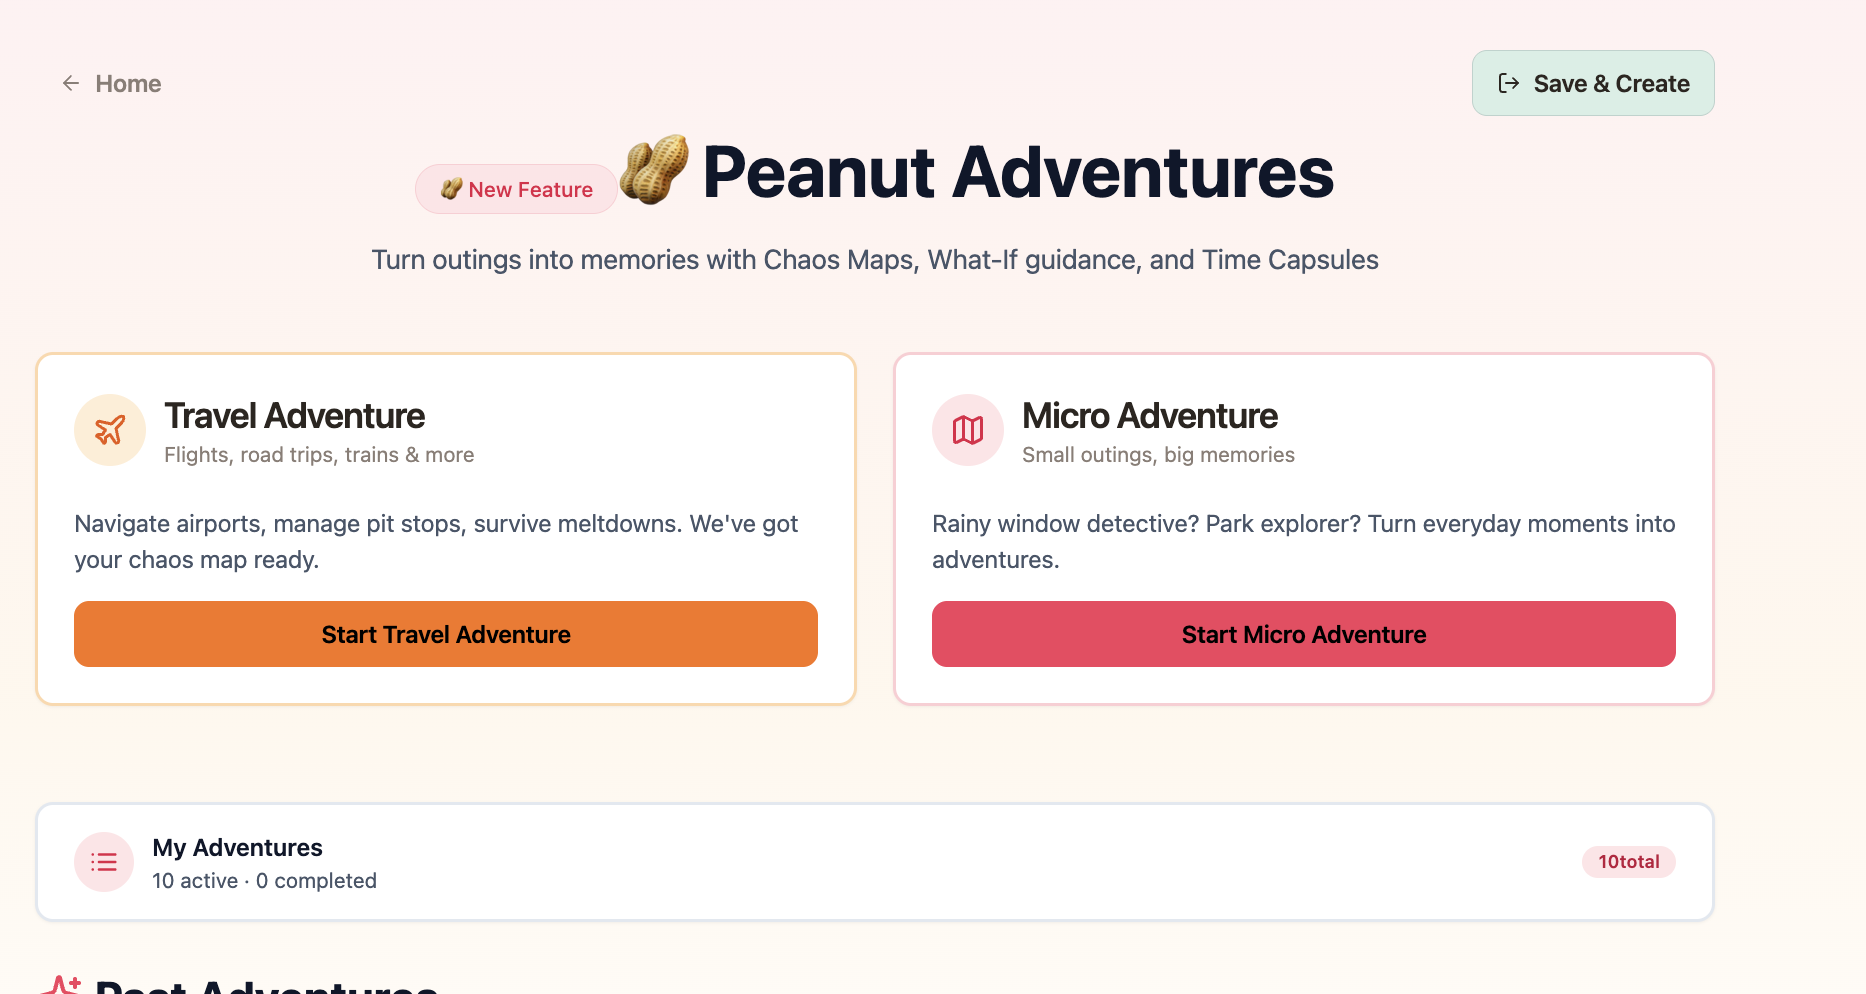Click the 10total badge
1866x994 pixels.
(1628, 861)
